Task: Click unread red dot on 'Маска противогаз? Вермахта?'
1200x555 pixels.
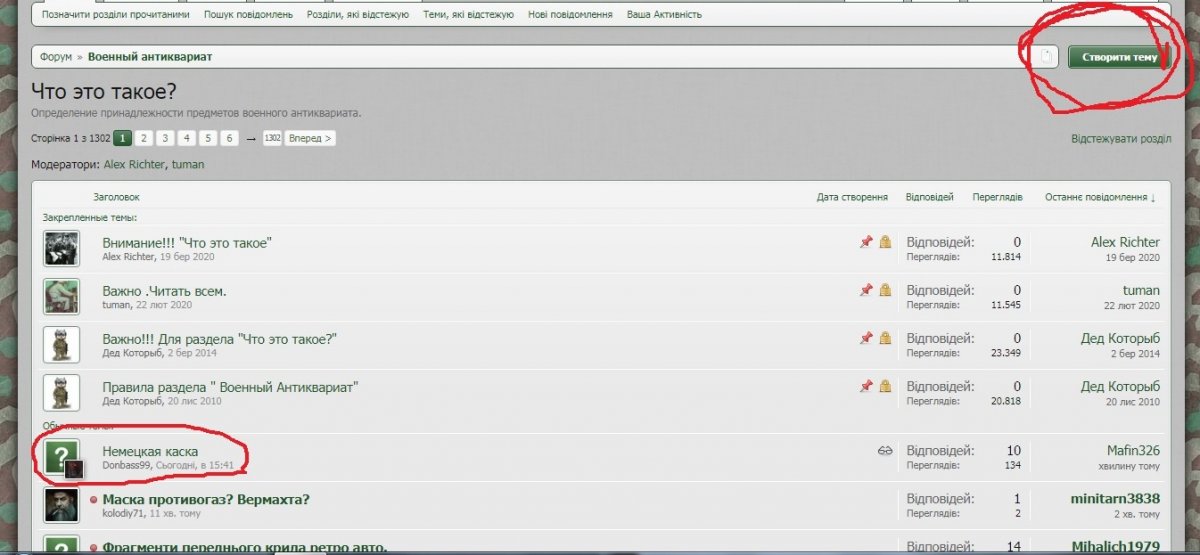Action: (94, 500)
